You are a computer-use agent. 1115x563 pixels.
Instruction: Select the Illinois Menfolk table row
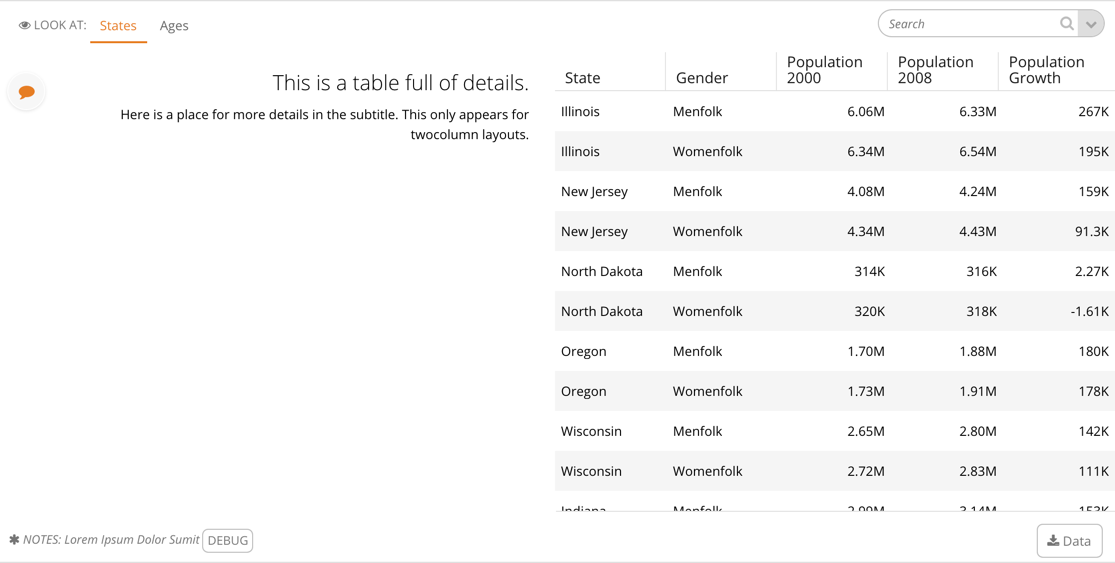coord(835,112)
